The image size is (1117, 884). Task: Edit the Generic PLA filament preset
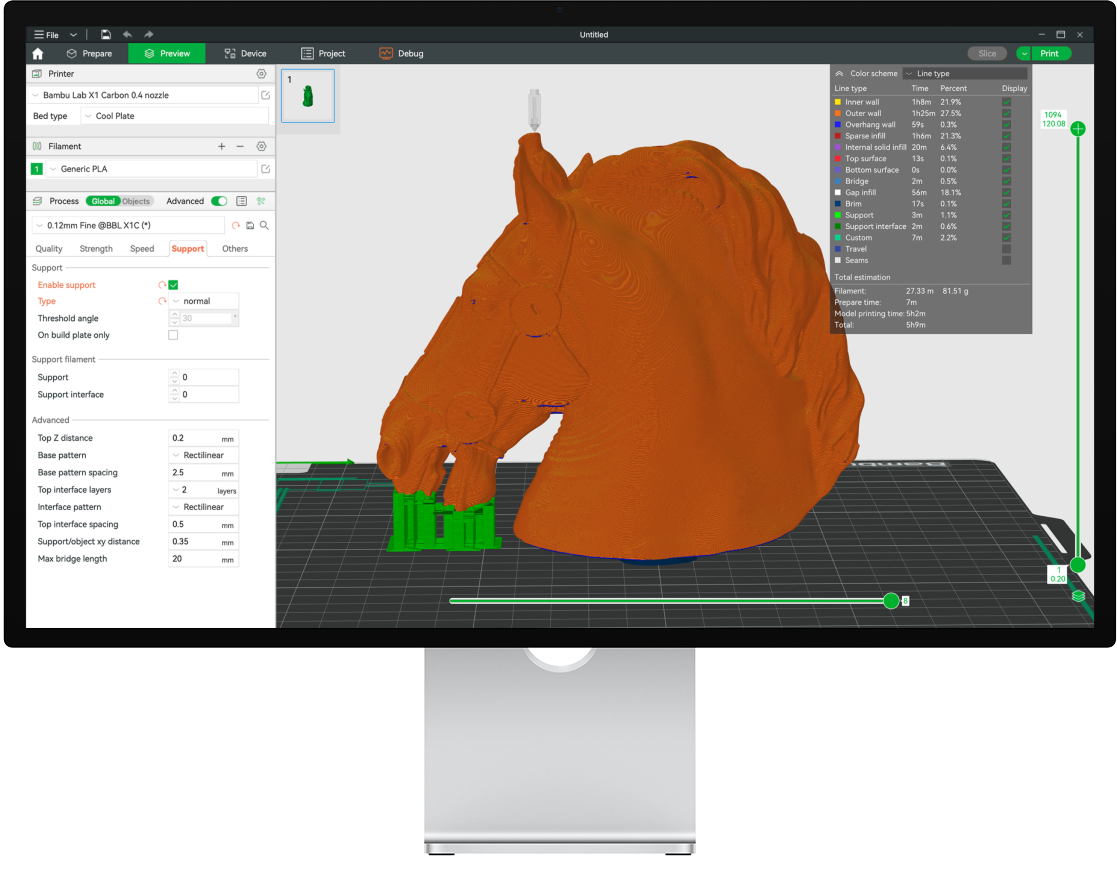click(x=265, y=170)
